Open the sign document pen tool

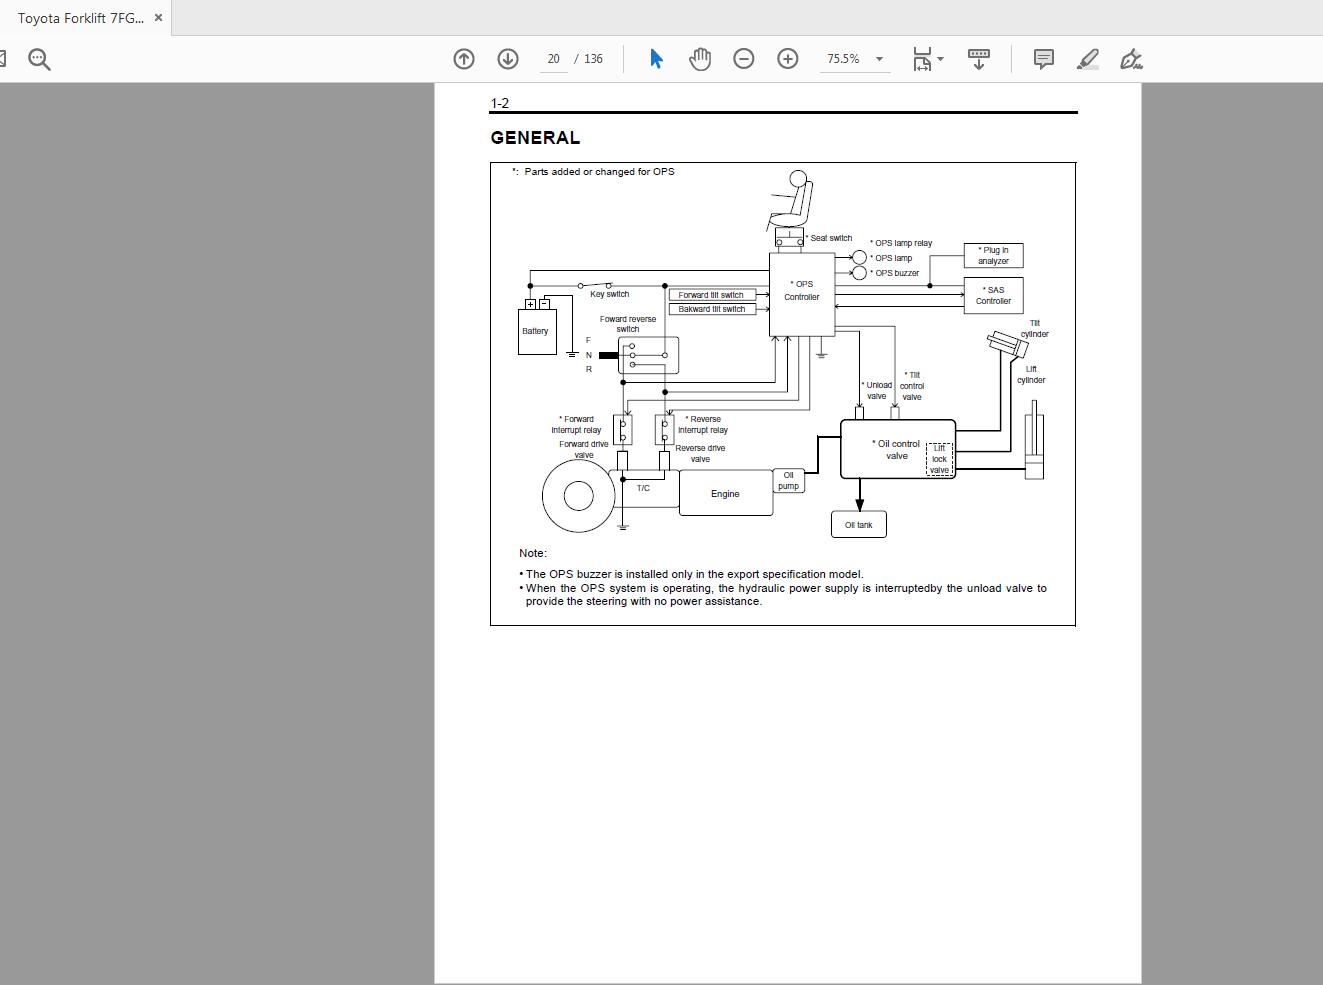click(1131, 59)
